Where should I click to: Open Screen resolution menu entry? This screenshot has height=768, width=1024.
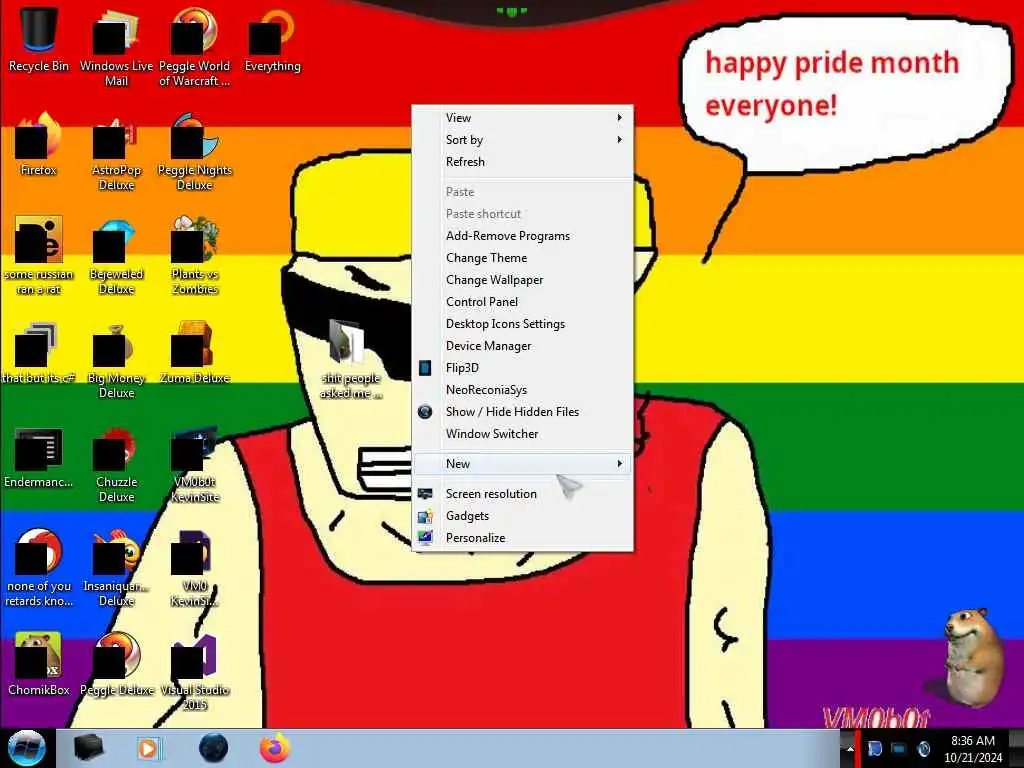point(522,494)
